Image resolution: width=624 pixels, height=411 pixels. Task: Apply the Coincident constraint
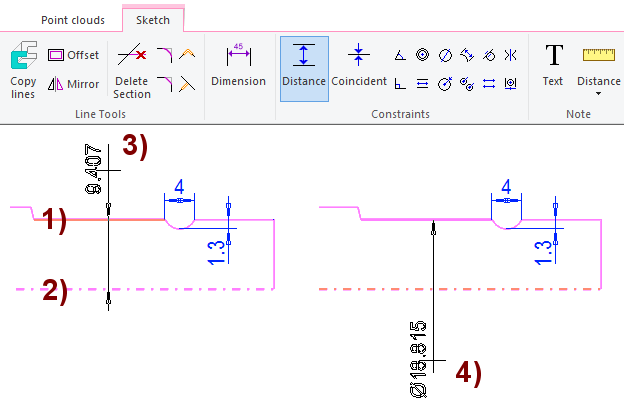359,65
